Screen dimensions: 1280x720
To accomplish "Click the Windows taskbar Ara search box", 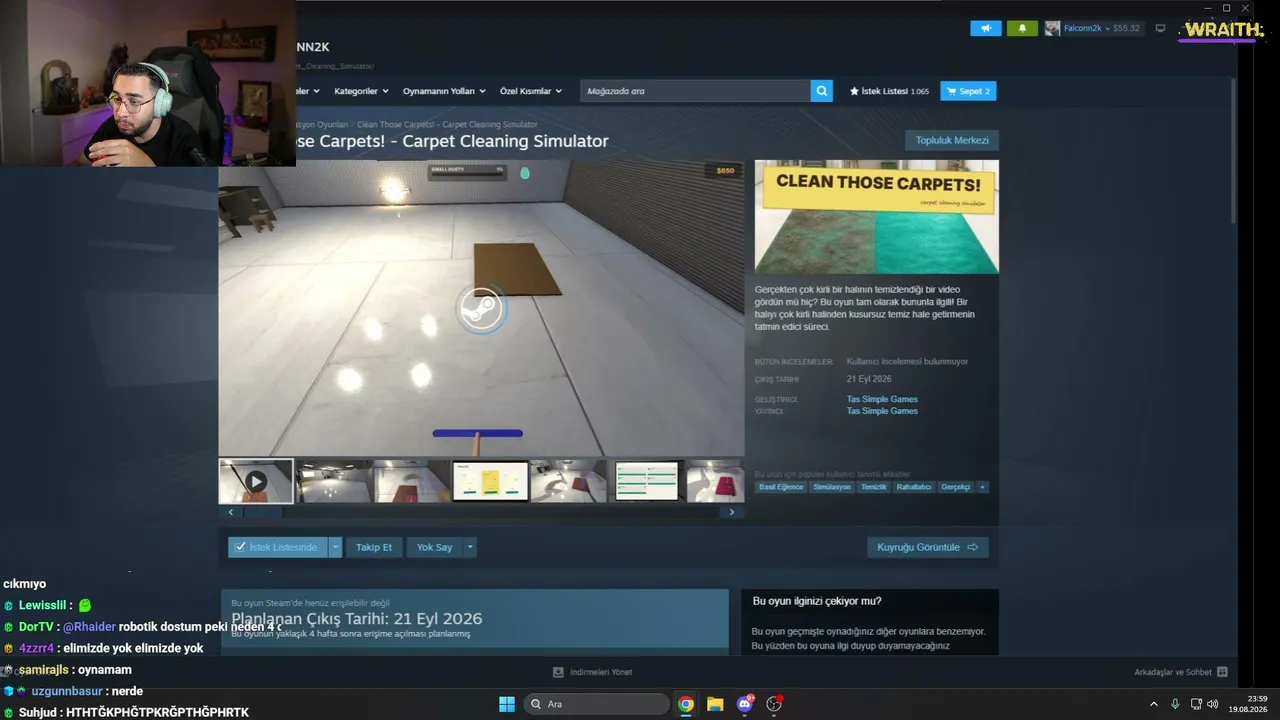I will click(598, 704).
